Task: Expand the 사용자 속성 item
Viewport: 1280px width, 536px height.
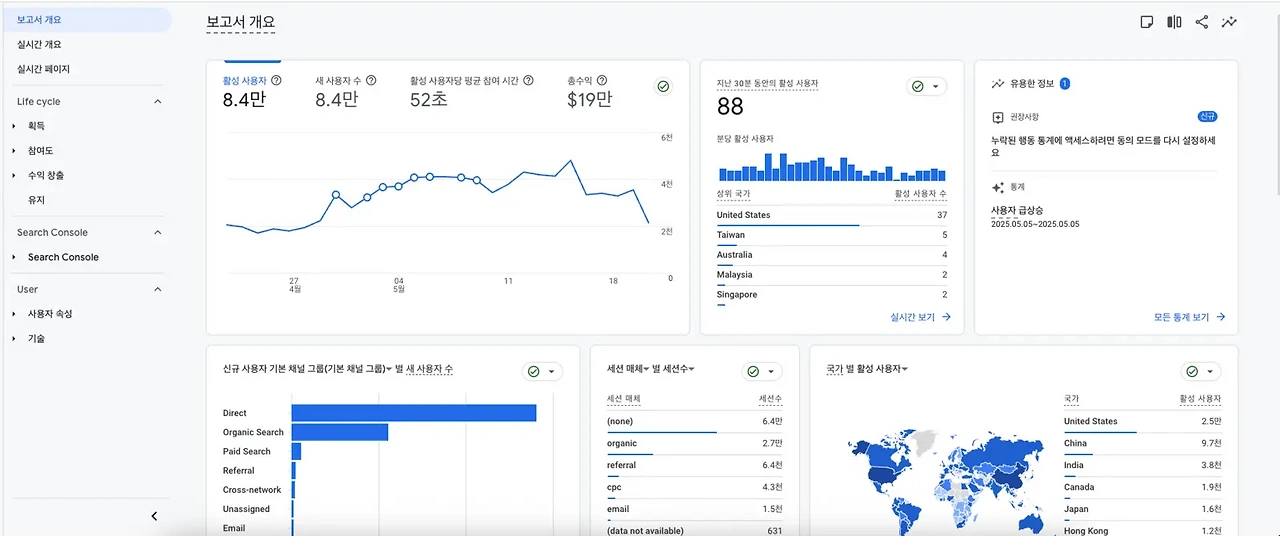Action: [14, 314]
